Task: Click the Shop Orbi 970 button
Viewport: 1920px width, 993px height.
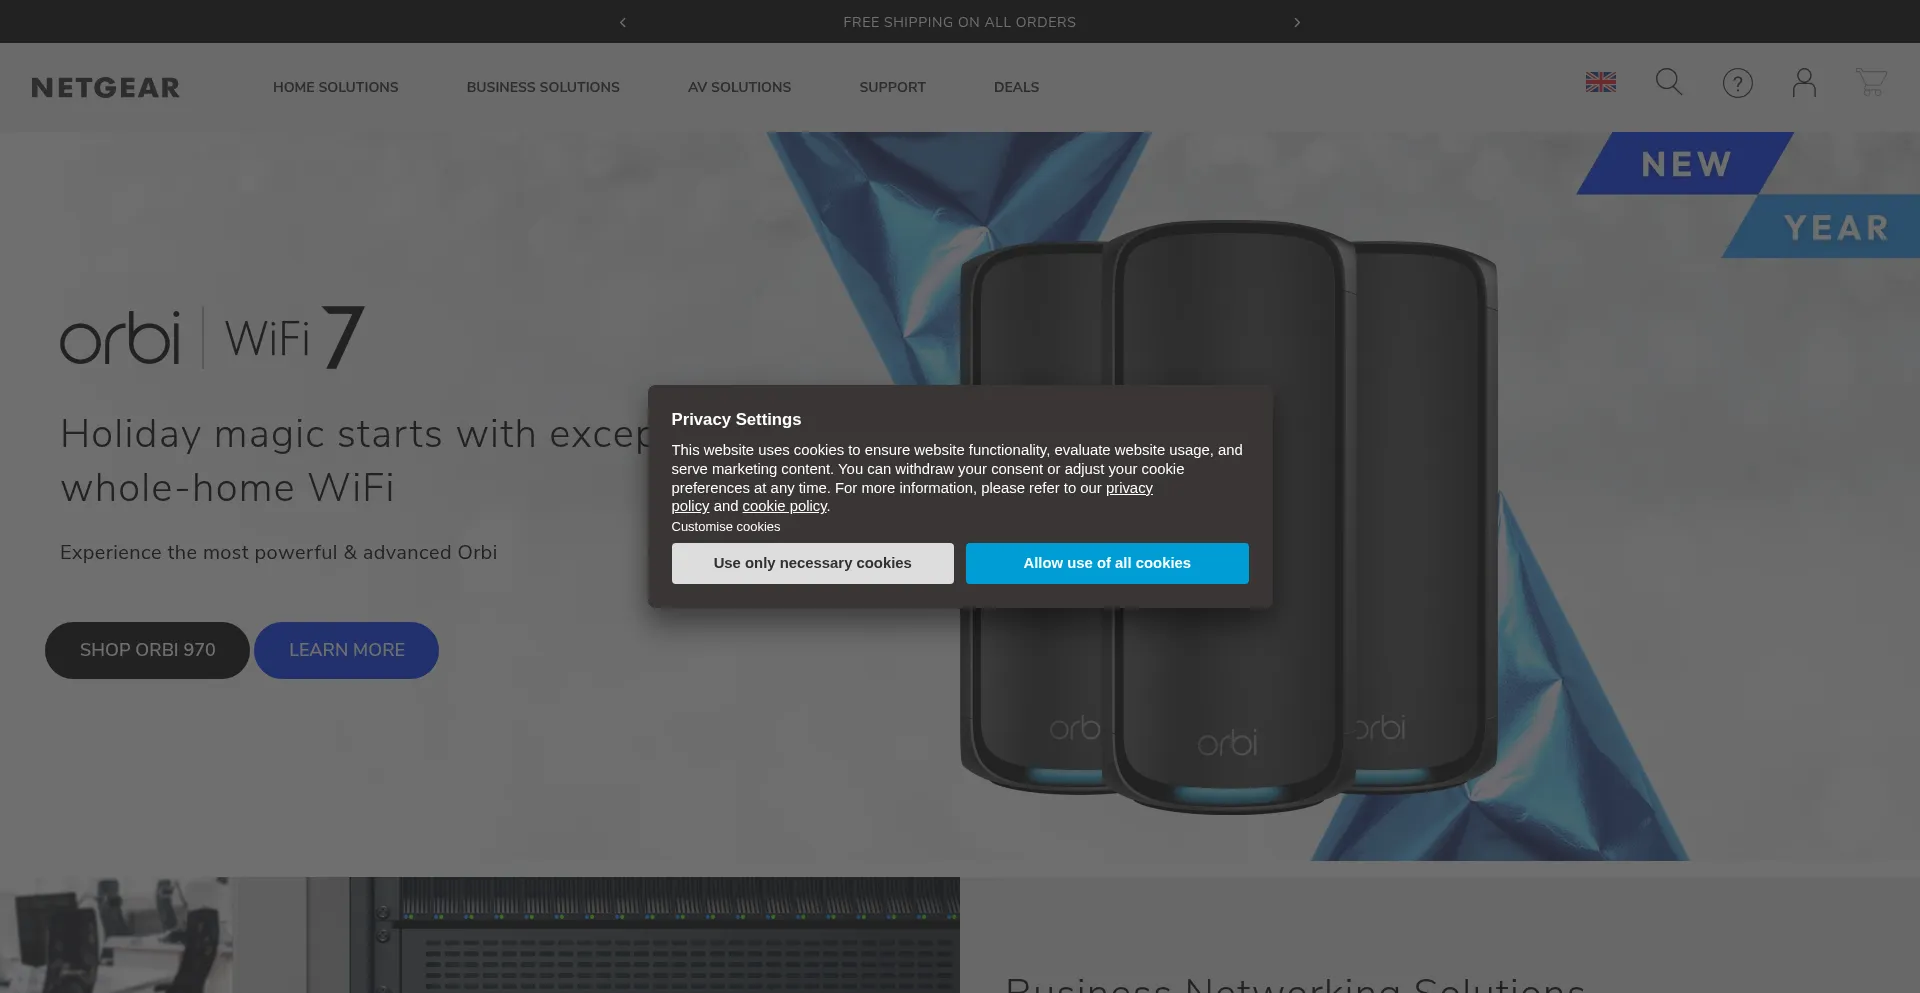Action: [147, 650]
